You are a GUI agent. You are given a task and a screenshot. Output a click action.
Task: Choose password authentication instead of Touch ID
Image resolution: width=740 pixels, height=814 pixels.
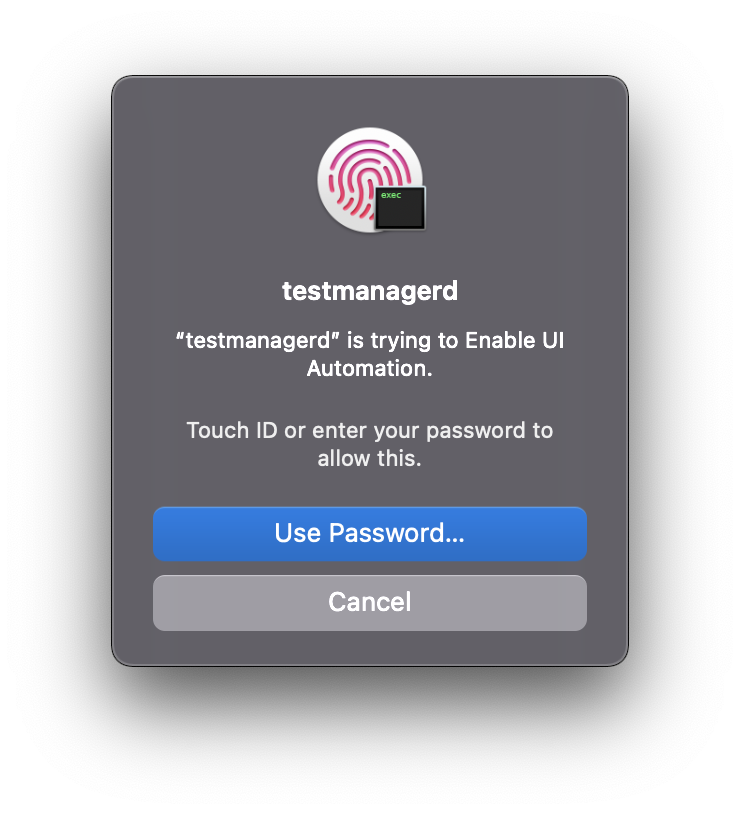click(x=370, y=534)
